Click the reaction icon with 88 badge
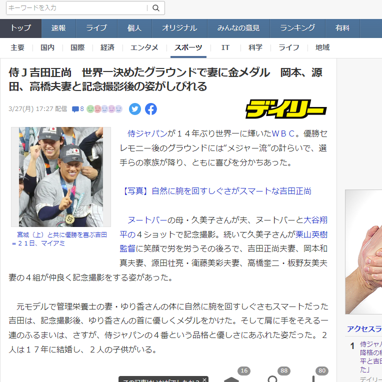 (273, 379)
